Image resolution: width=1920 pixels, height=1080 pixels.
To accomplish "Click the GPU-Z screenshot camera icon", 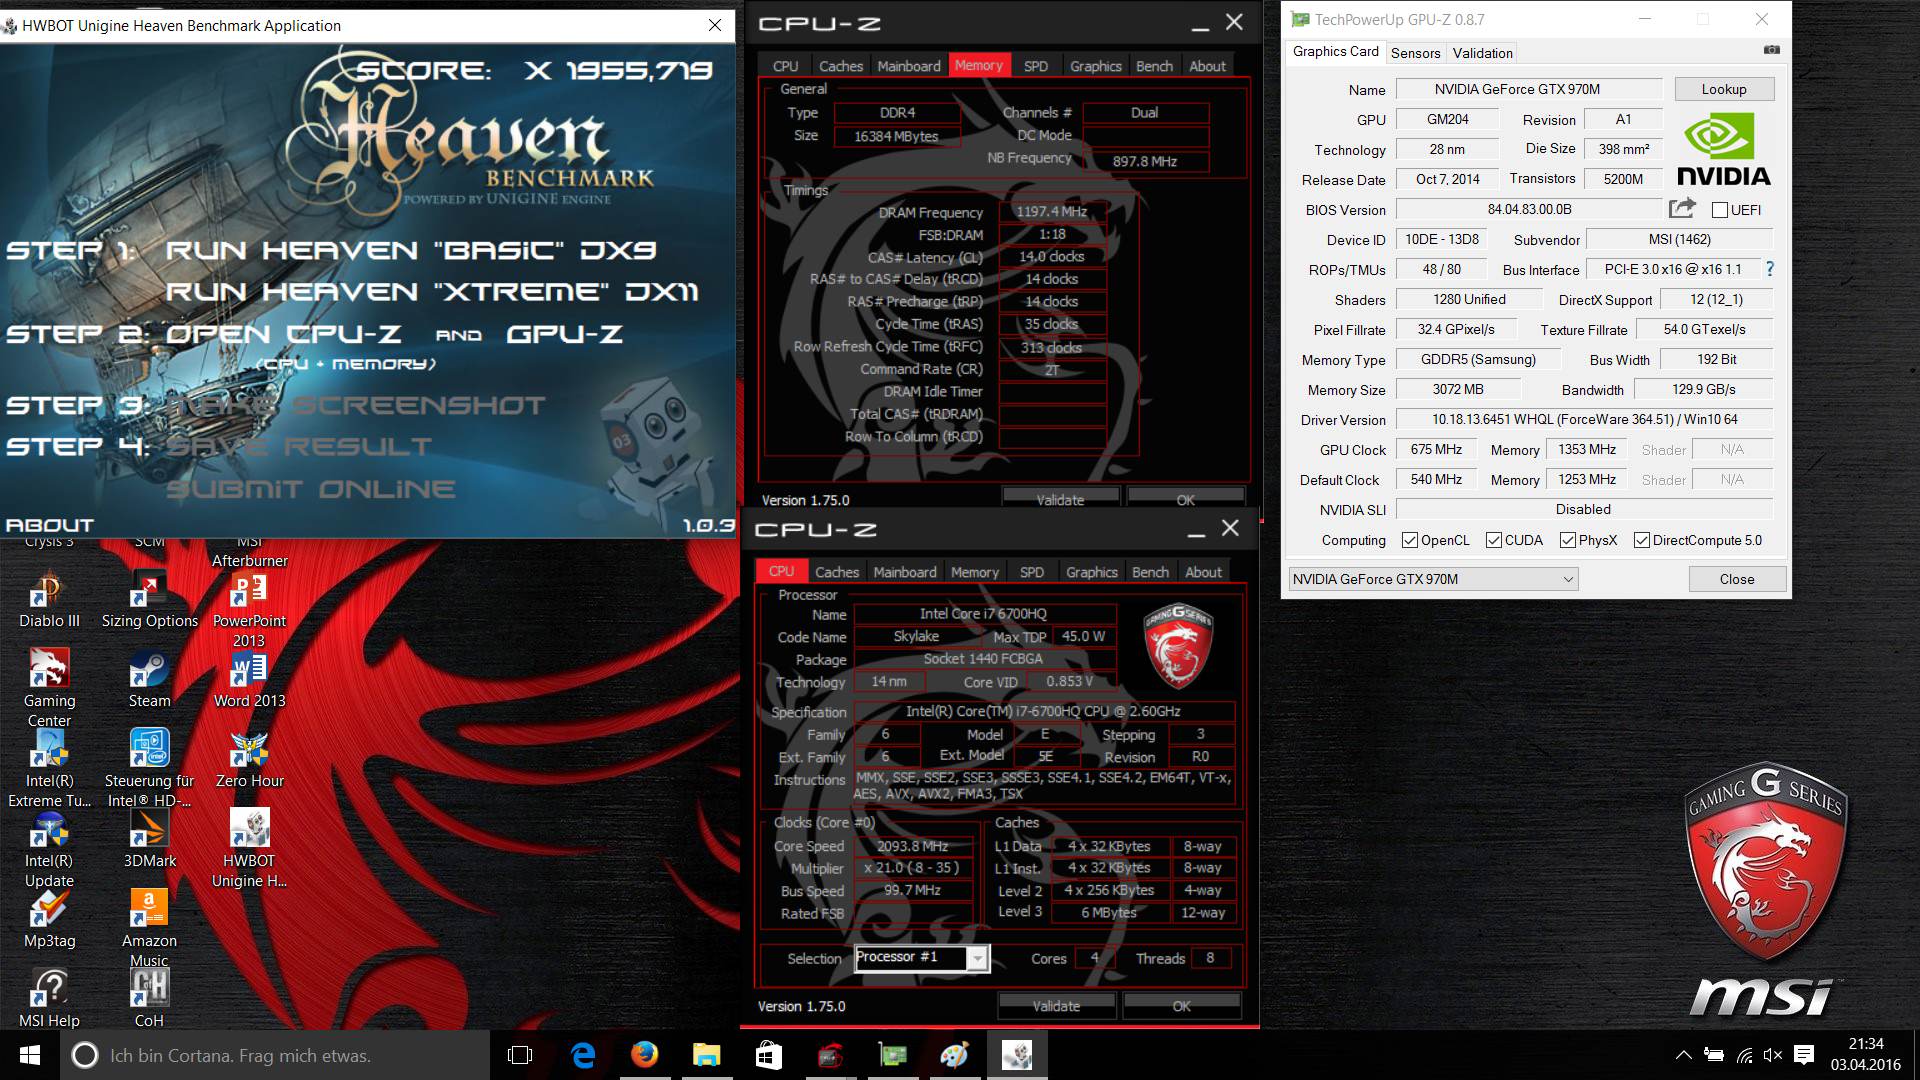I will pos(1771,50).
